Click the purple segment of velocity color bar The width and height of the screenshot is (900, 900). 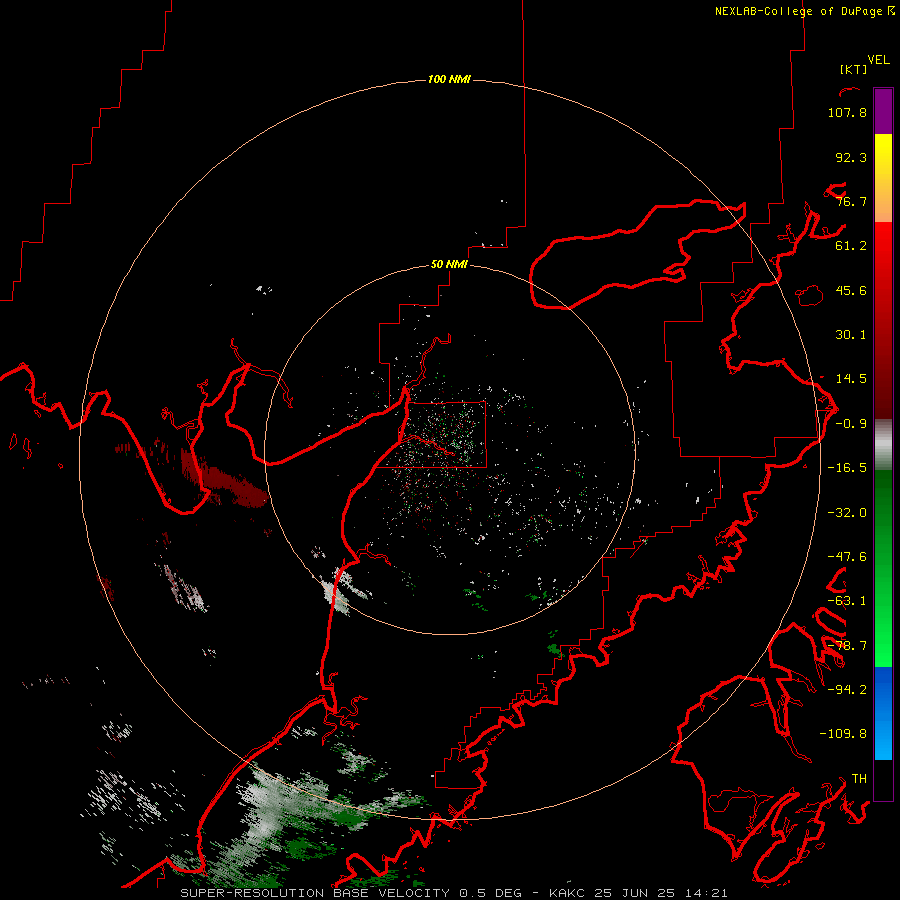point(883,111)
